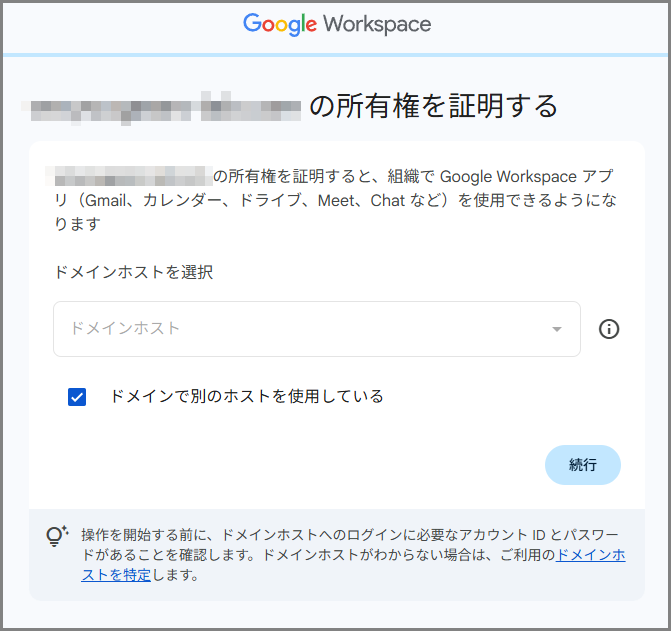The image size is (671, 631).
Task: Open the ドメインホストを特定 link
Action: coord(590,555)
